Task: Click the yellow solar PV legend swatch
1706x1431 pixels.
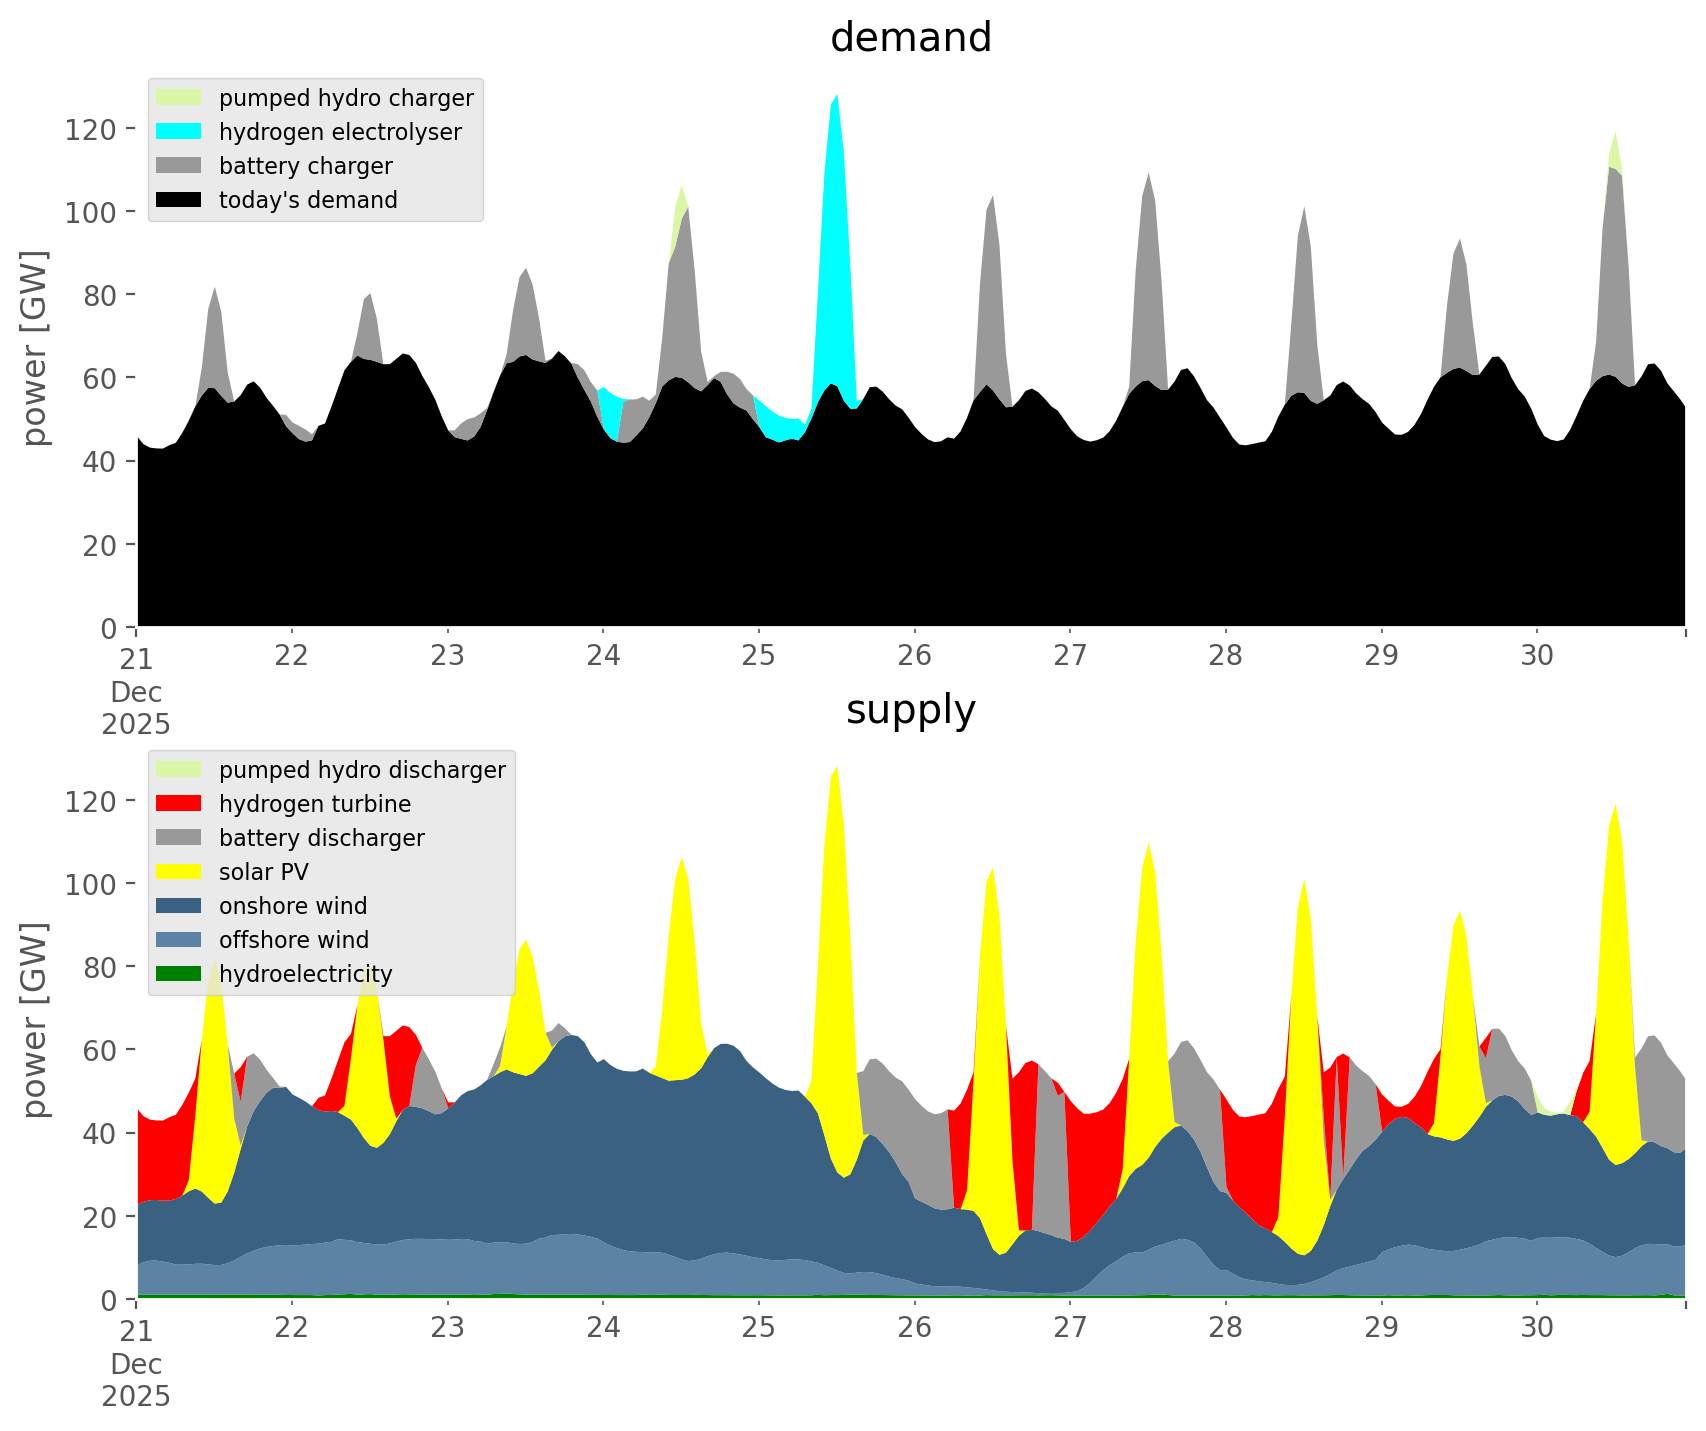Action: pos(179,872)
